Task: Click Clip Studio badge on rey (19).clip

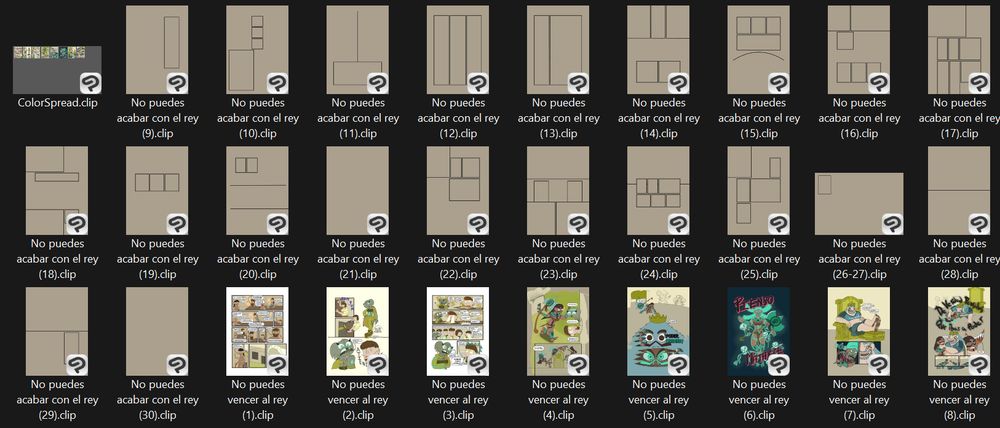Action: coord(177,225)
